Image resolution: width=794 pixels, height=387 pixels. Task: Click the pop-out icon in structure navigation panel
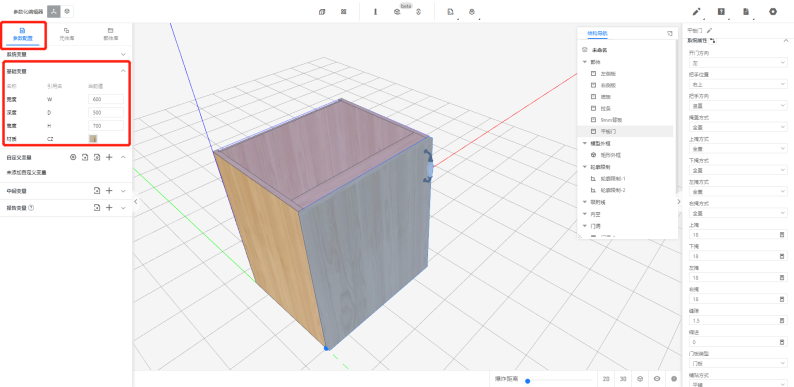point(670,33)
